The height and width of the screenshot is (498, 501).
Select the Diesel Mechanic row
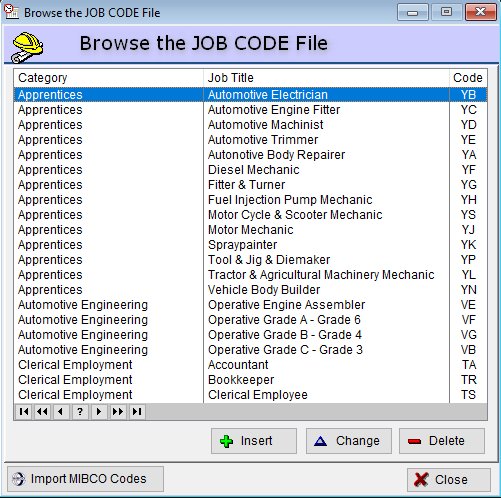point(250,170)
